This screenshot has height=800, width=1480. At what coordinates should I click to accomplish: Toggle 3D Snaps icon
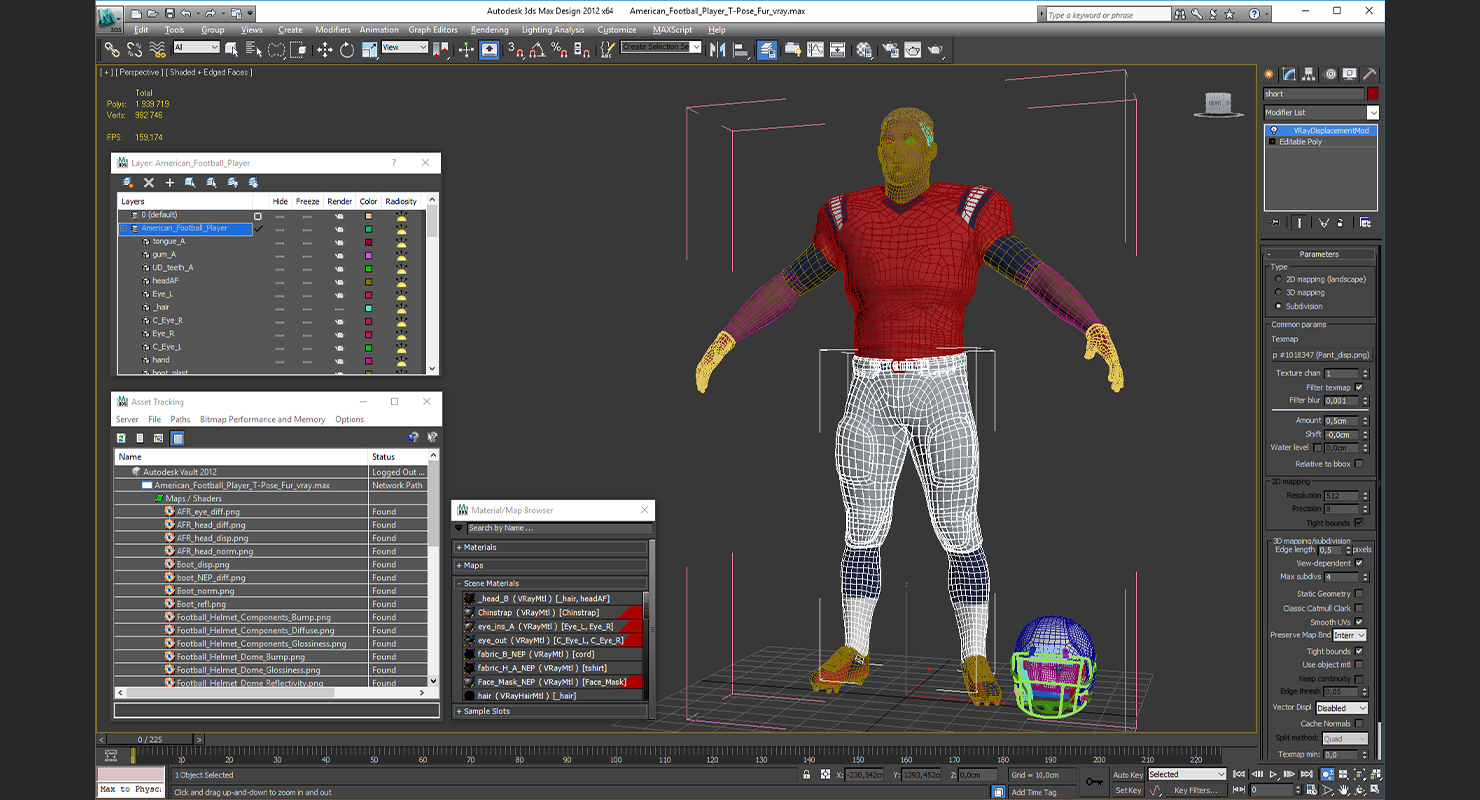tap(515, 49)
